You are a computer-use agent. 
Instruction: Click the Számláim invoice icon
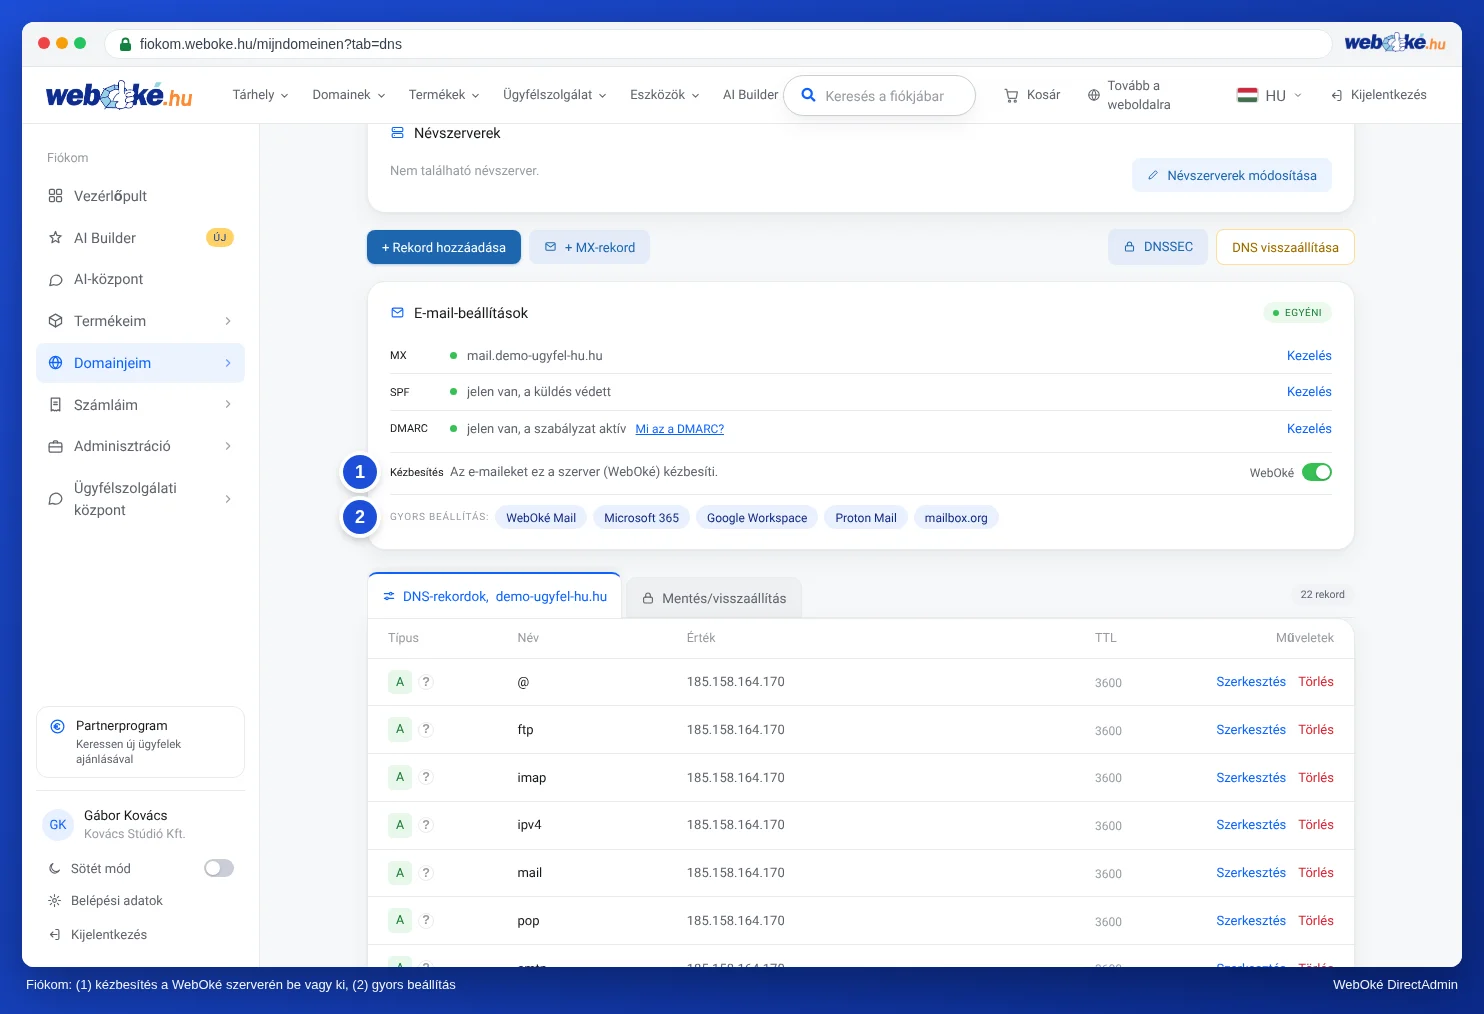point(56,405)
